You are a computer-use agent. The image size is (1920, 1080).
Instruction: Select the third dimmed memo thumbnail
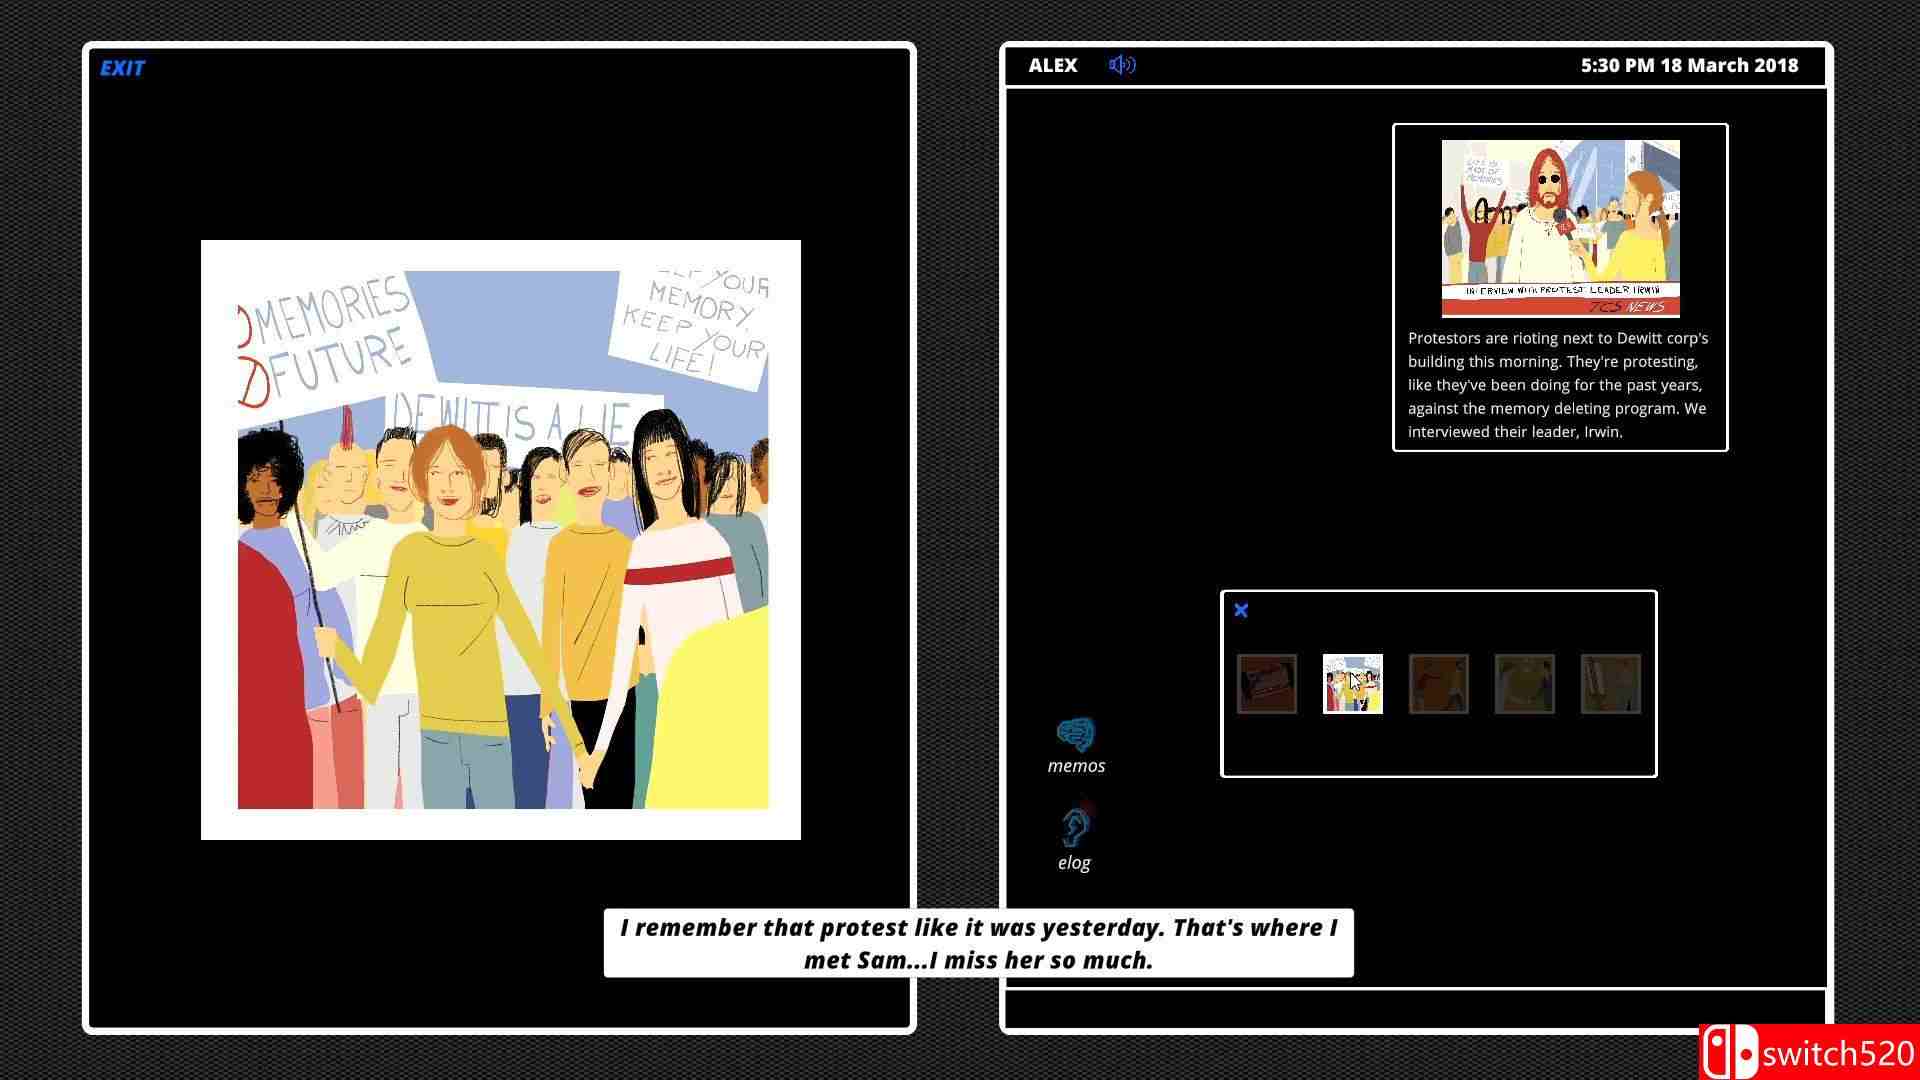(x=1439, y=684)
